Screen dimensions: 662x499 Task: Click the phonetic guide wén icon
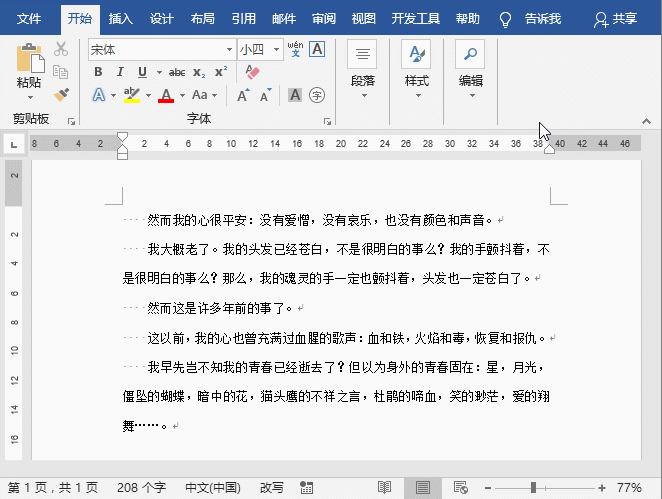pyautogui.click(x=295, y=48)
